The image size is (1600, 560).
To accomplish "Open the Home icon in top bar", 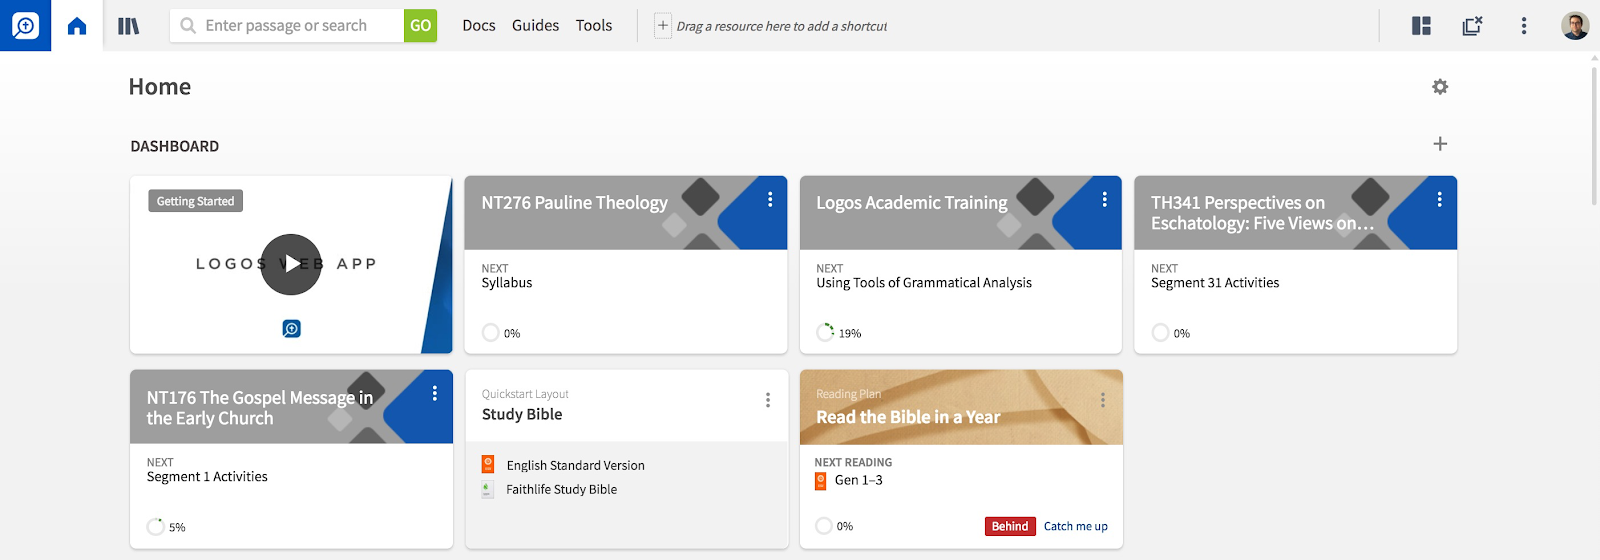I will click(77, 26).
